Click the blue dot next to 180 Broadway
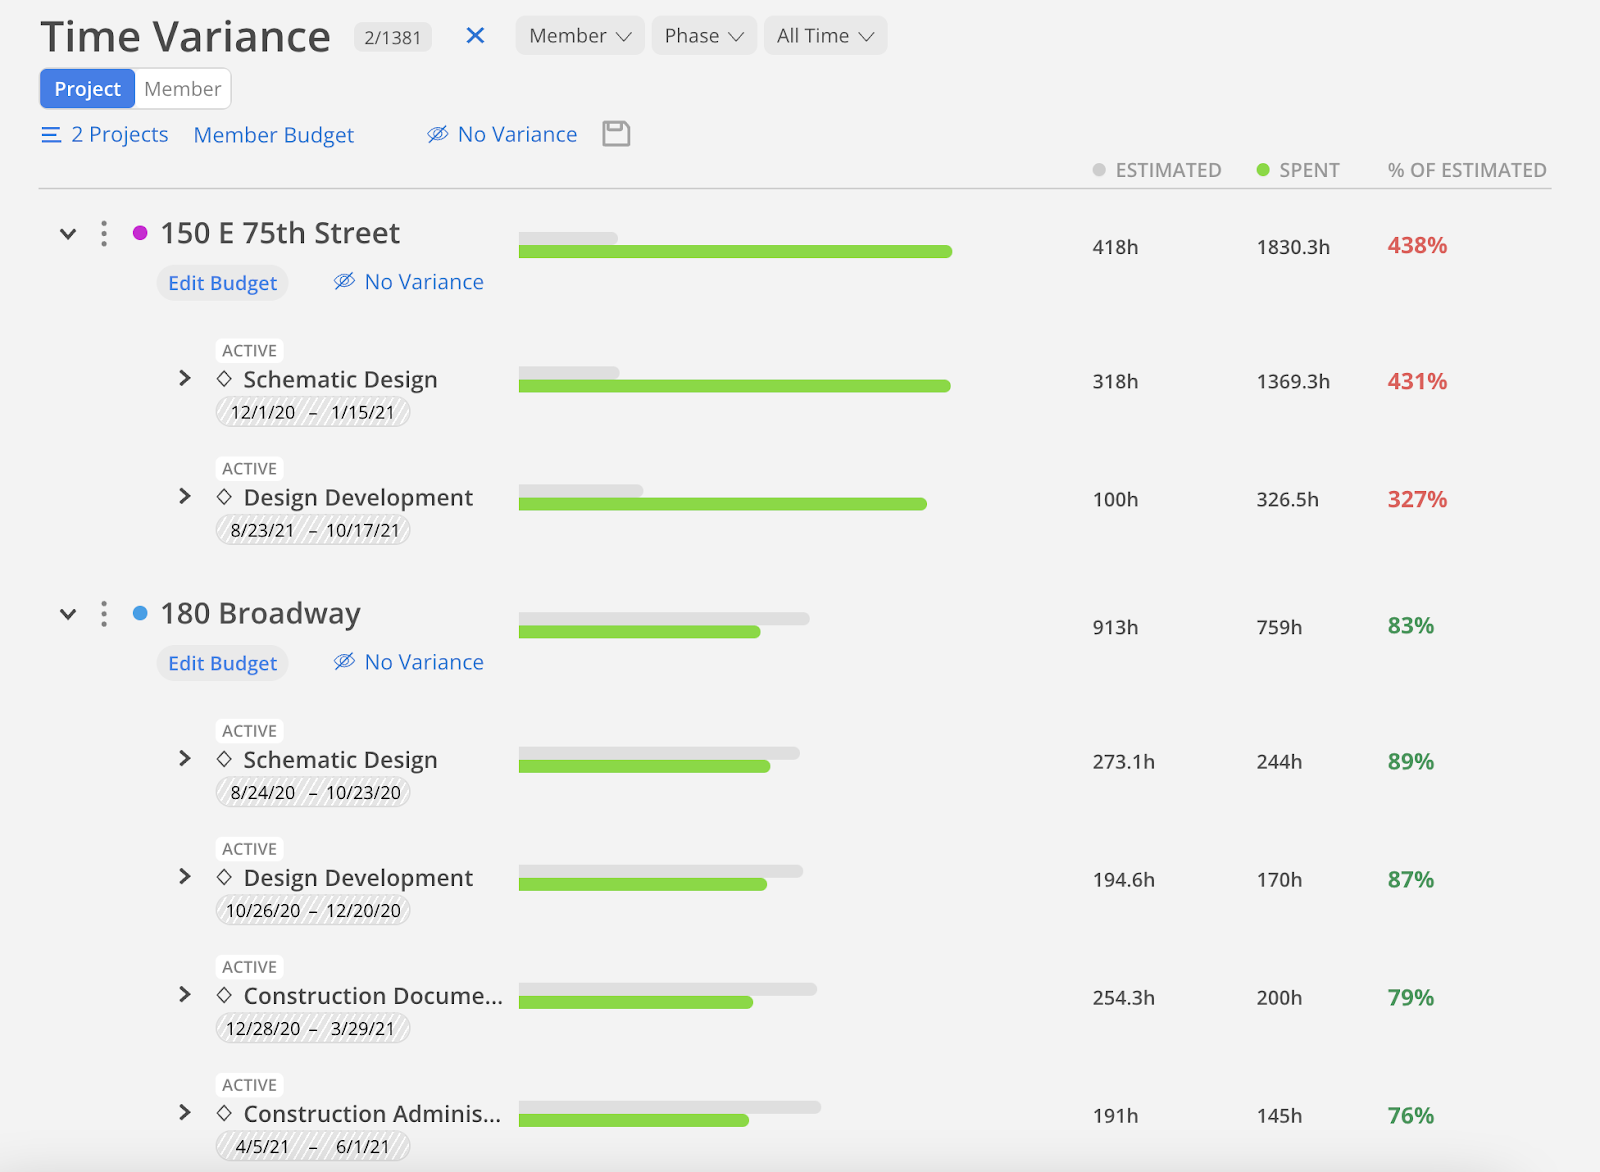 pos(140,613)
